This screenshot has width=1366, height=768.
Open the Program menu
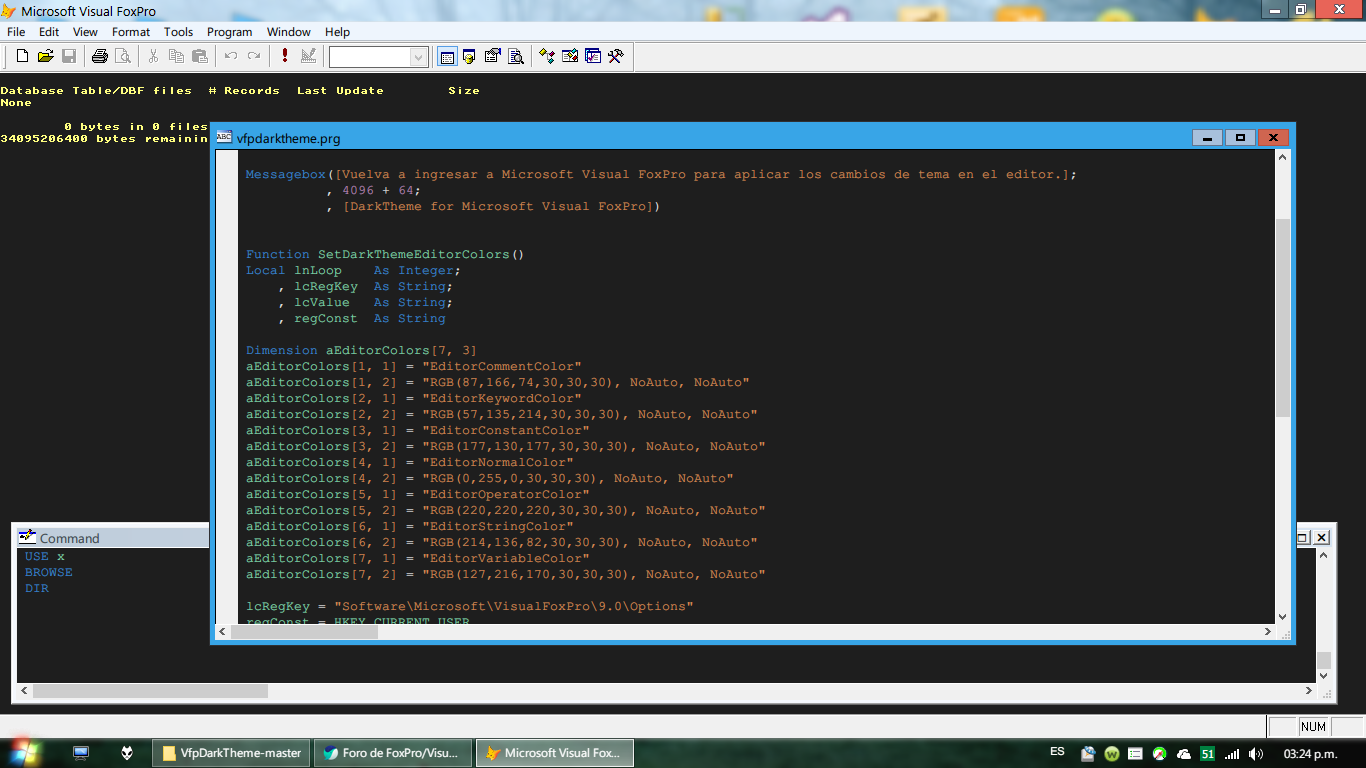point(230,32)
